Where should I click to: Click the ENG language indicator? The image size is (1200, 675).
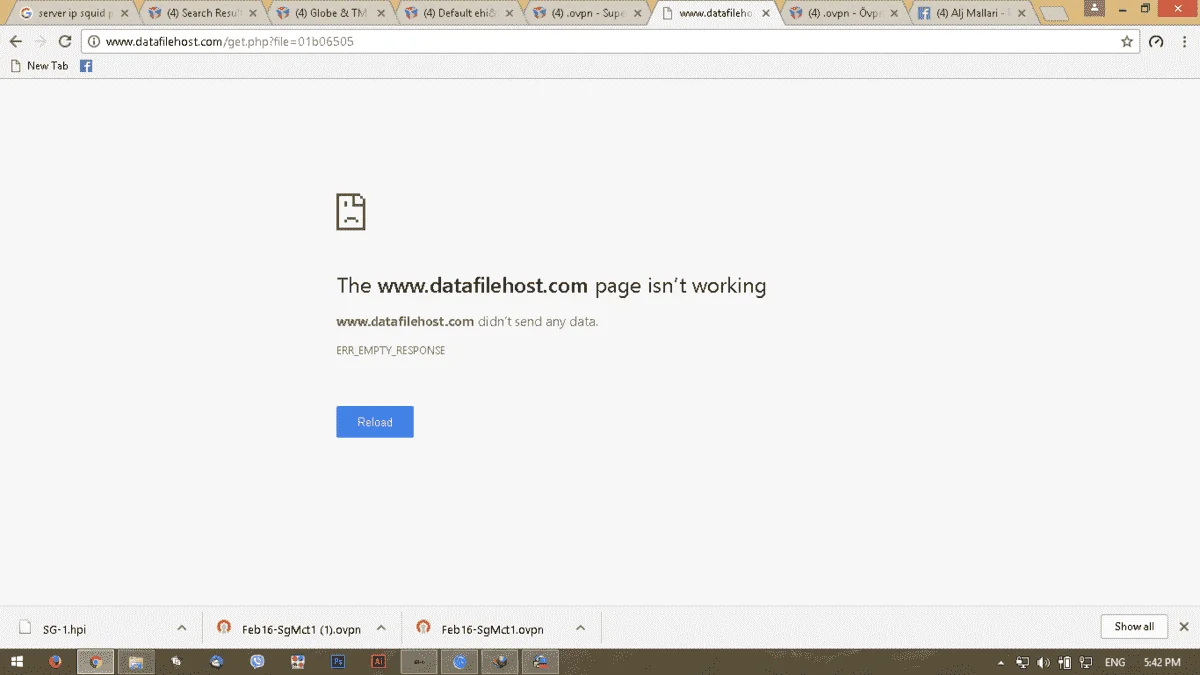pos(1115,663)
